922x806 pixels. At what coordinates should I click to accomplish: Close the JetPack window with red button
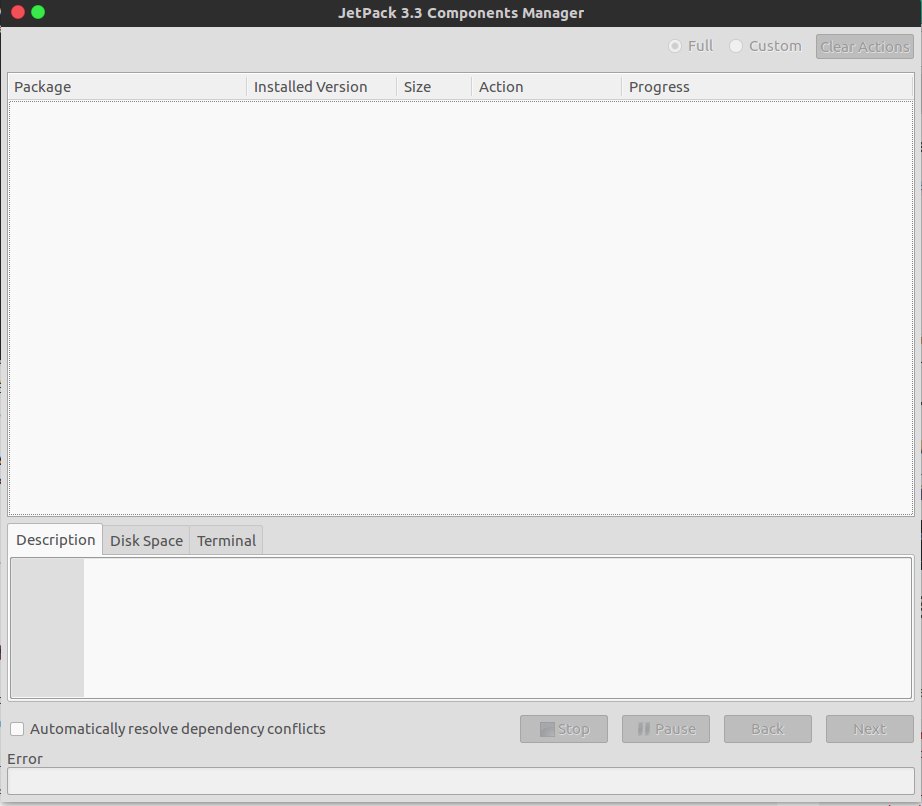pyautogui.click(x=18, y=12)
